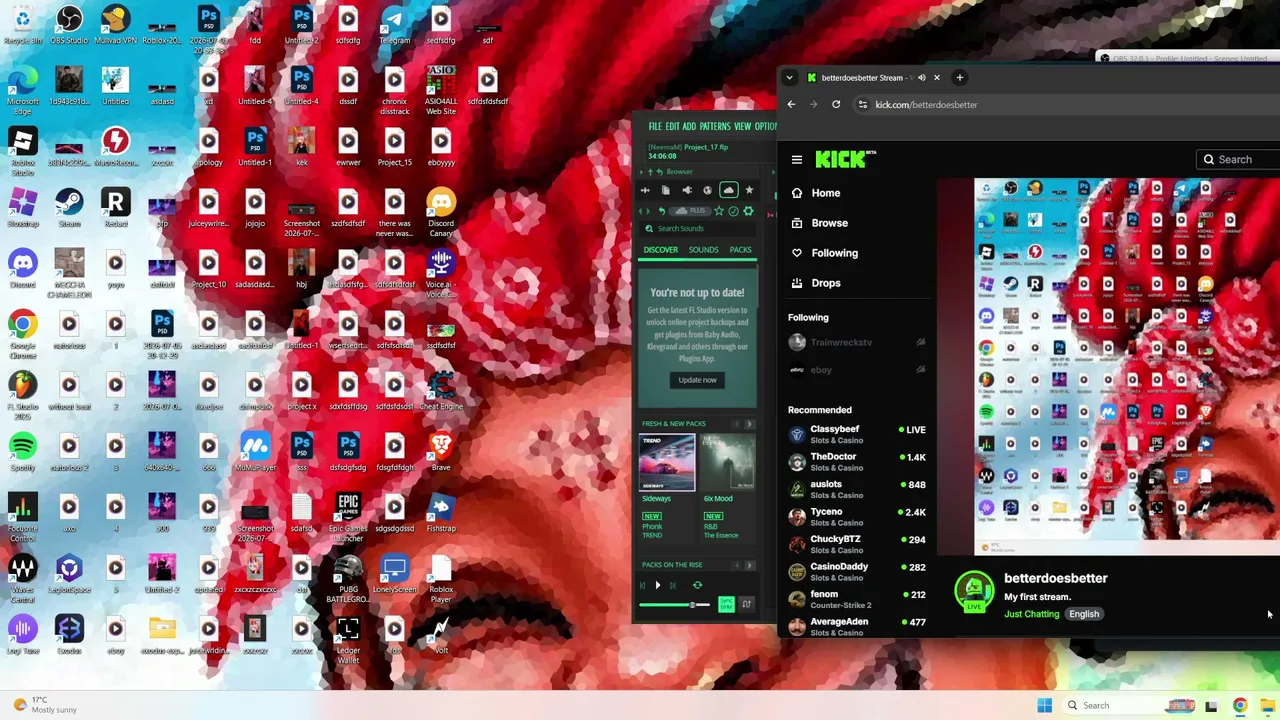Select the audio waveform browser tab icon
This screenshot has height=720, width=1280.
[645, 190]
